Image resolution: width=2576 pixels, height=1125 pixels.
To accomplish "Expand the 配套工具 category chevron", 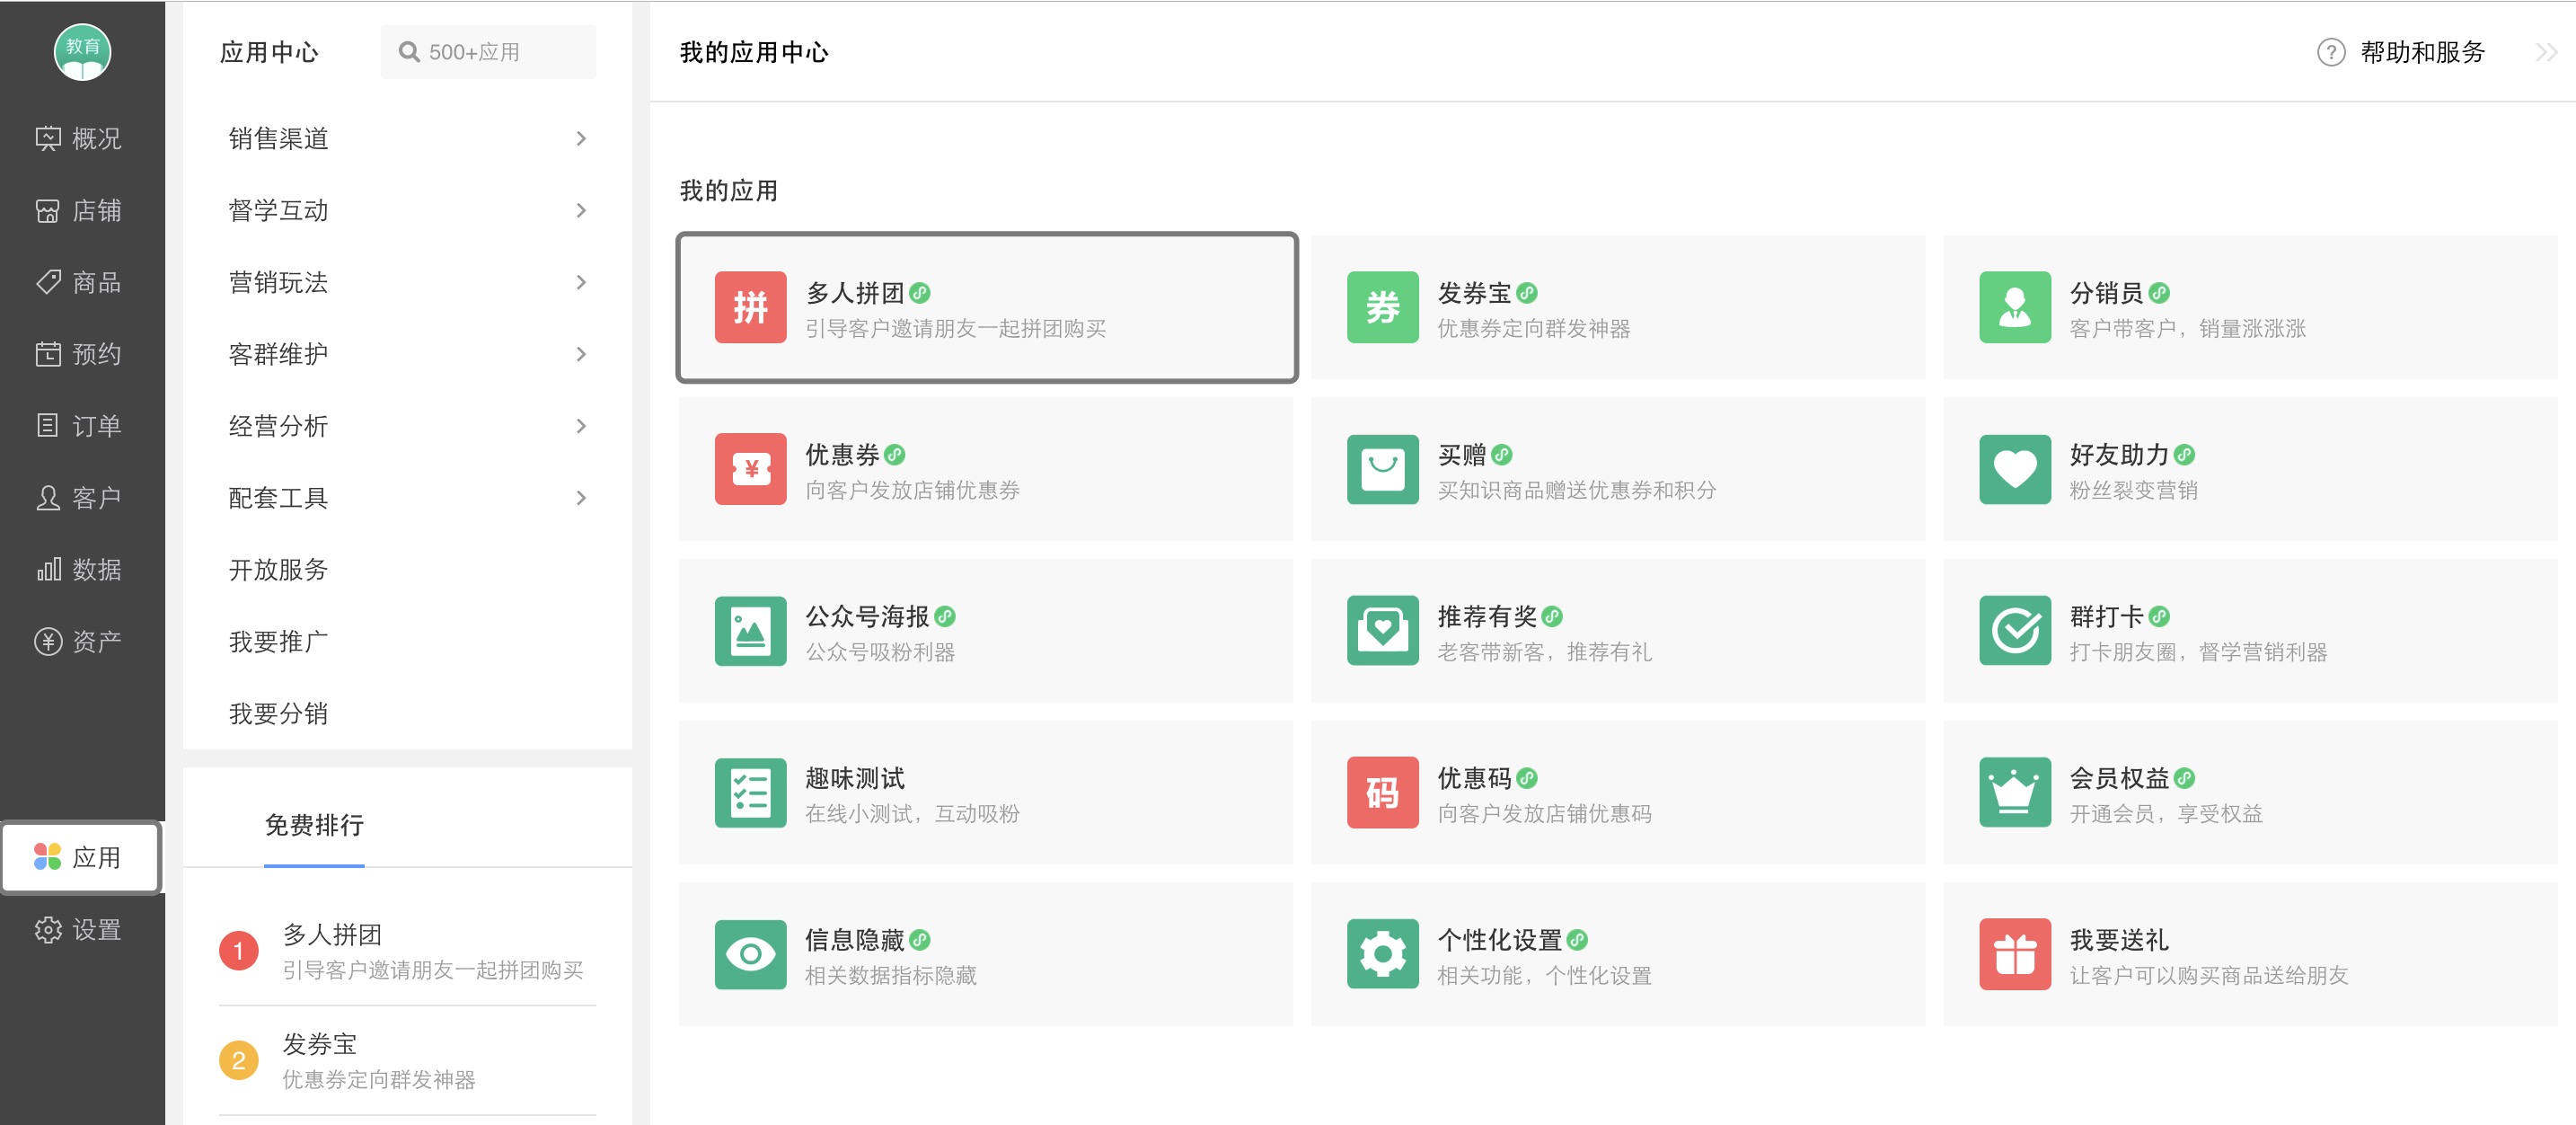I will pyautogui.click(x=581, y=499).
